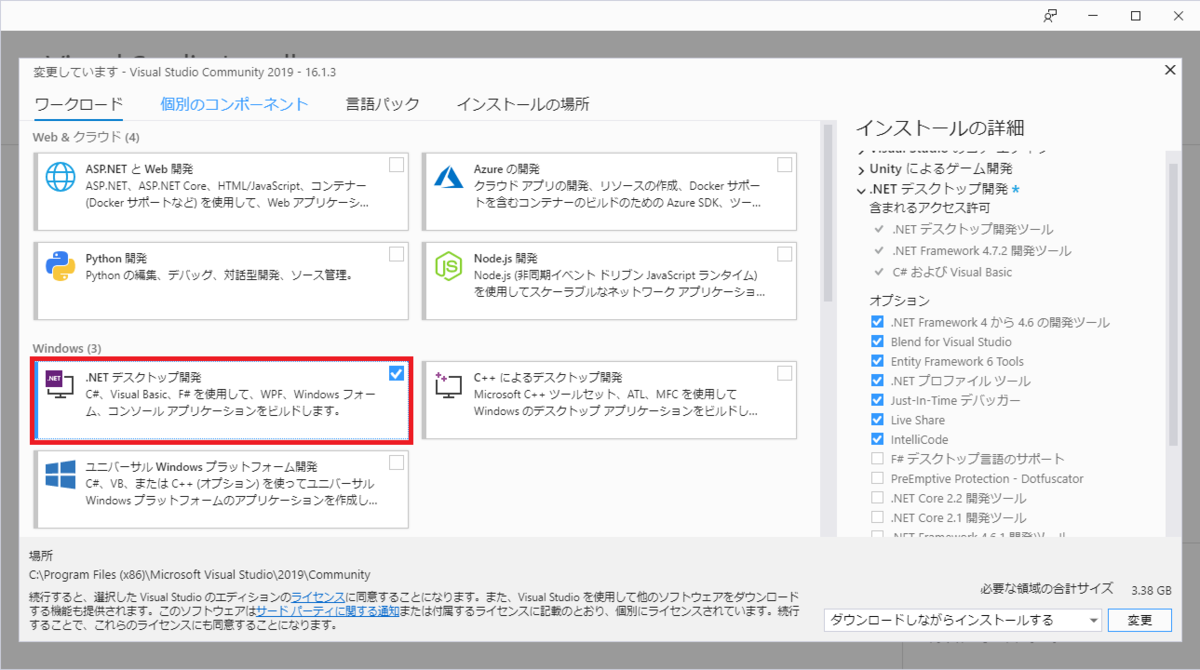Uncheck .NET プロファイル ツール option
This screenshot has height=670, width=1200.
[877, 381]
